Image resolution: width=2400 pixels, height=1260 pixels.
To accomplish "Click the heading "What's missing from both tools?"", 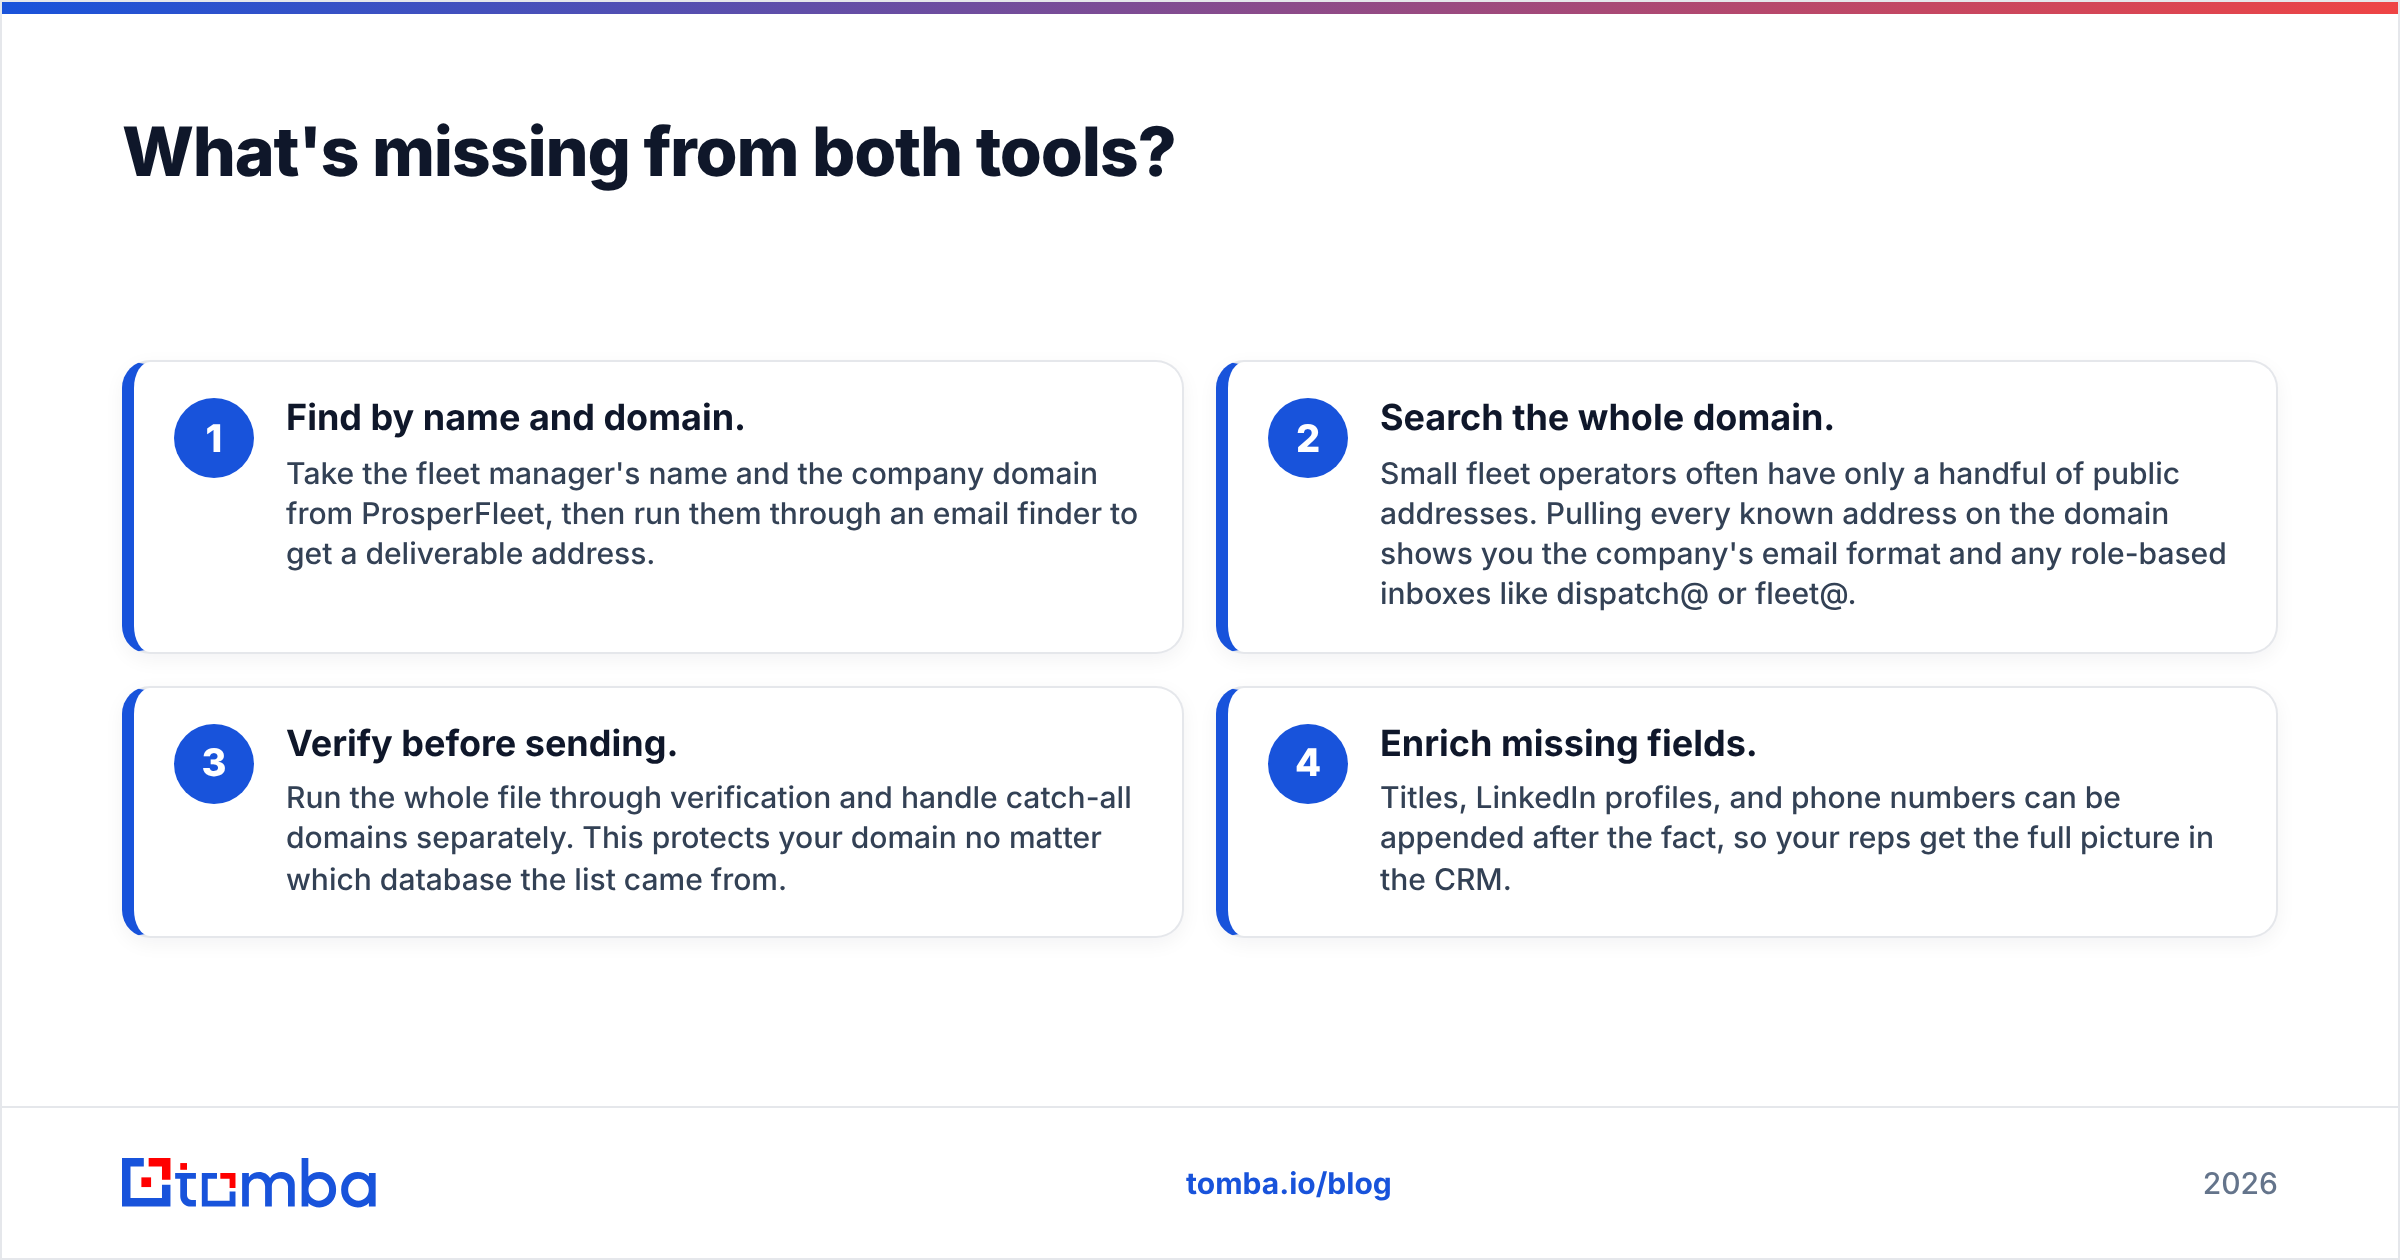I will 649,153.
